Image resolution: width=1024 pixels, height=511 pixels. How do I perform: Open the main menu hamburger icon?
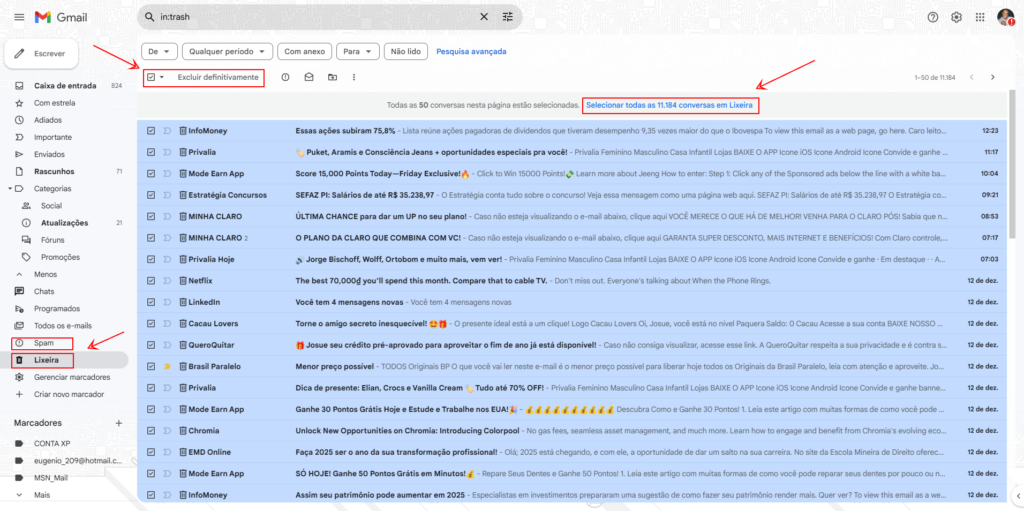19,17
